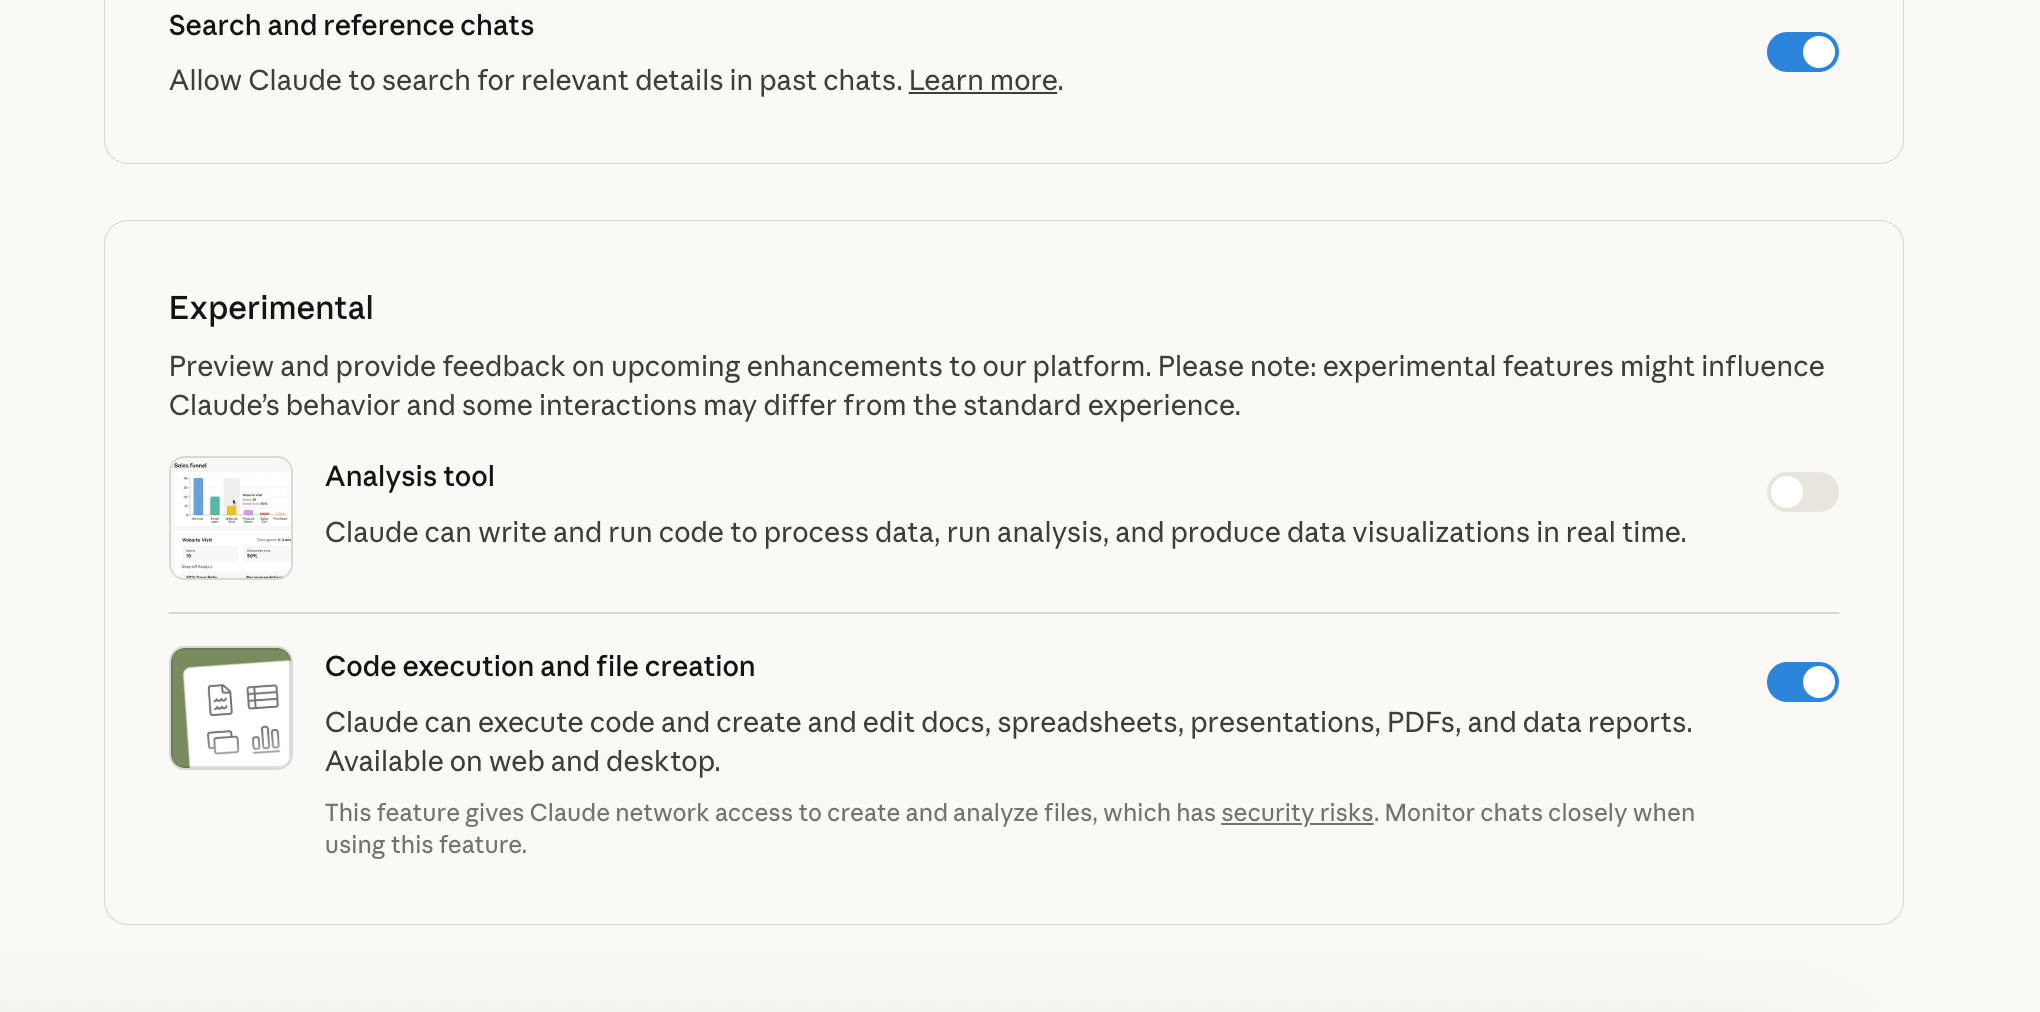Enable the Analysis tool toggle
Image resolution: width=2040 pixels, height=1012 pixels.
pyautogui.click(x=1802, y=492)
